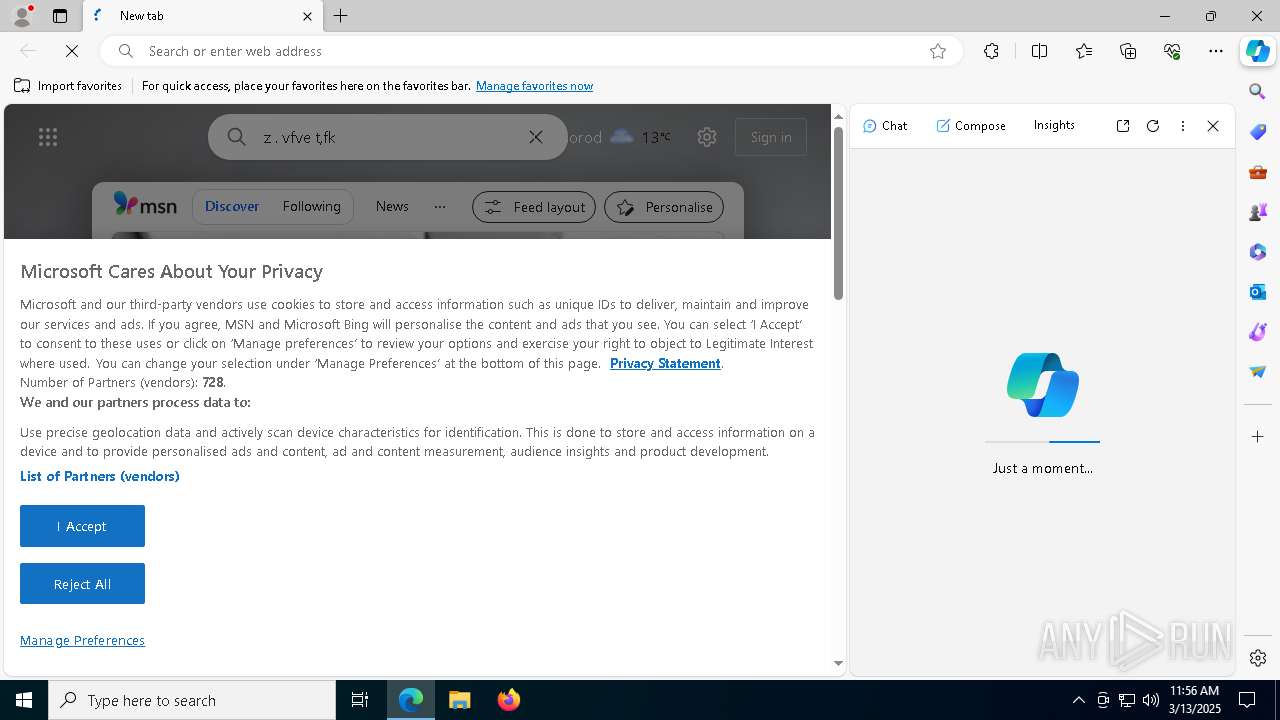Viewport: 1280px width, 720px height.
Task: Open the MSN apps grid launcher
Action: point(48,137)
